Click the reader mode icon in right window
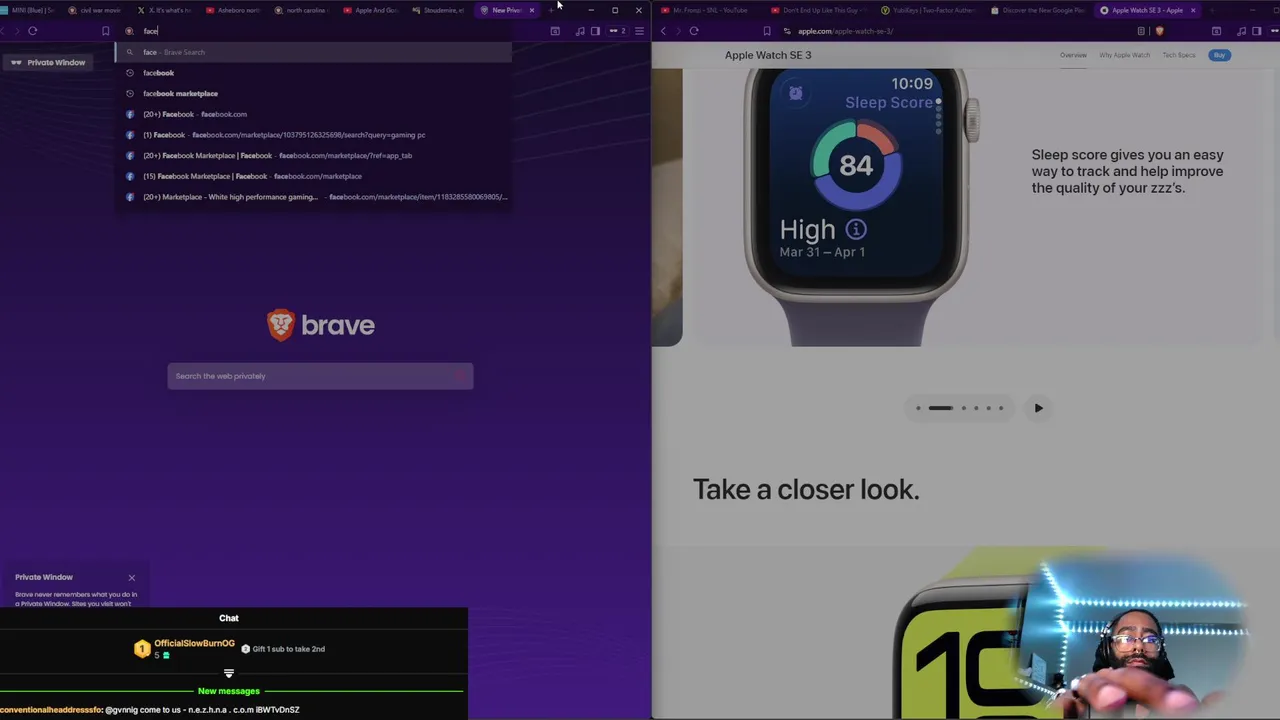Viewport: 1280px width, 720px height. point(1141,31)
